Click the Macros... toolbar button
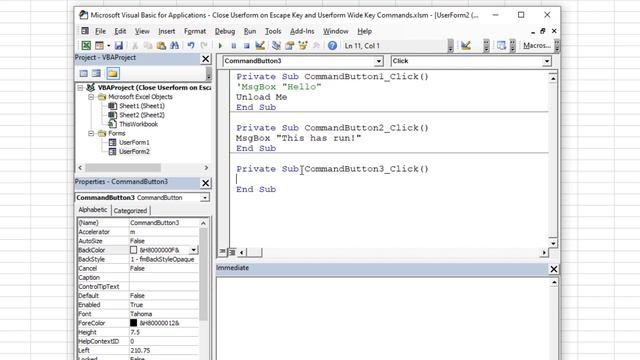The image size is (640, 360). [537, 46]
